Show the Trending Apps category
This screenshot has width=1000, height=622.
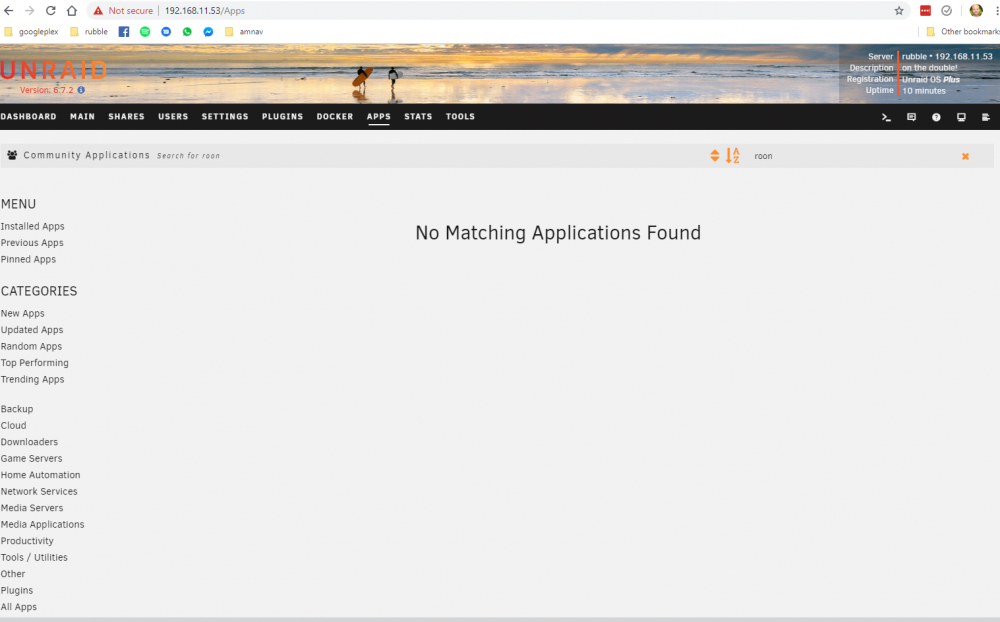point(33,380)
